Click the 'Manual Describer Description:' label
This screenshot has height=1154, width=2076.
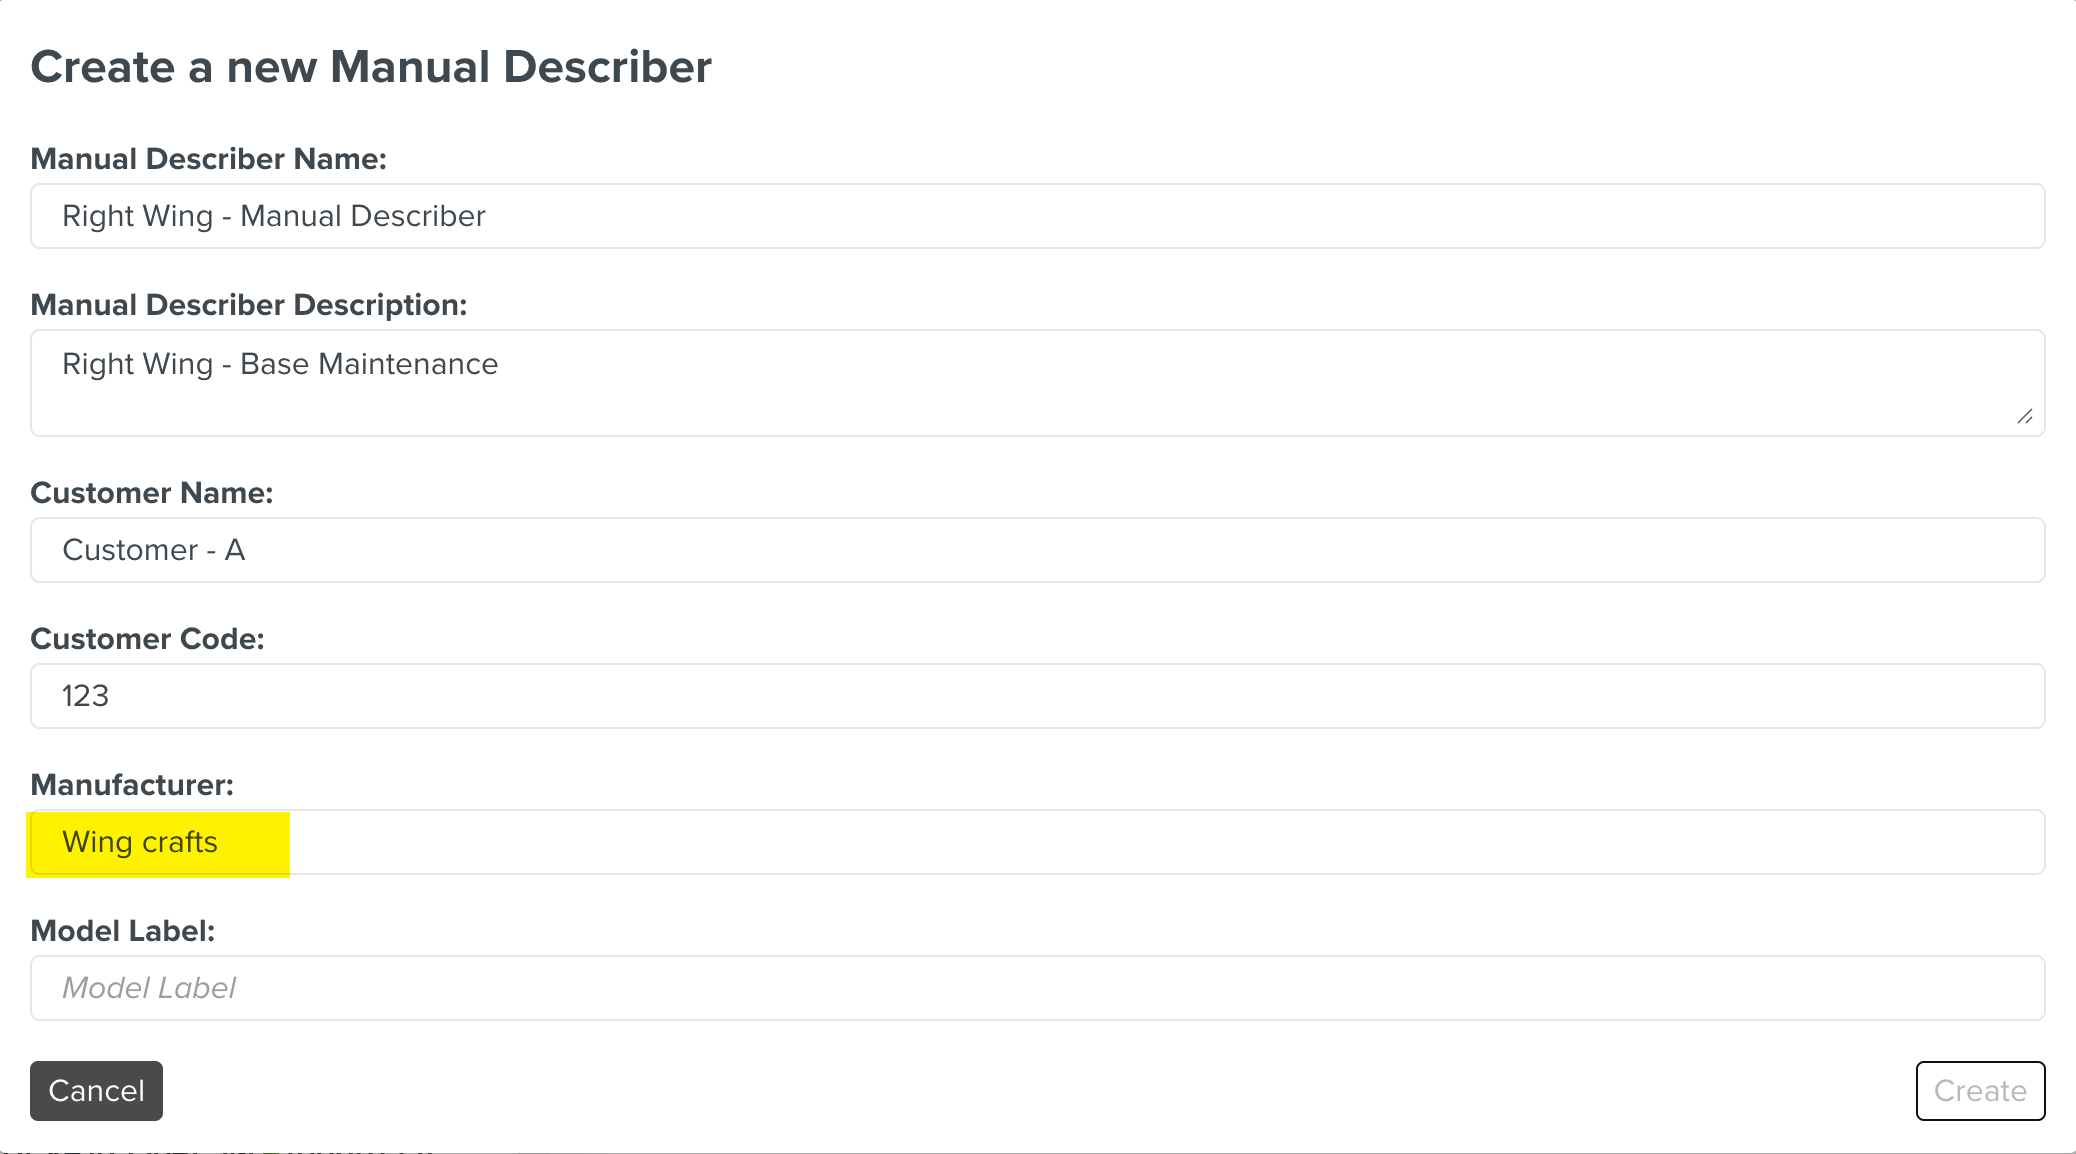(x=249, y=305)
